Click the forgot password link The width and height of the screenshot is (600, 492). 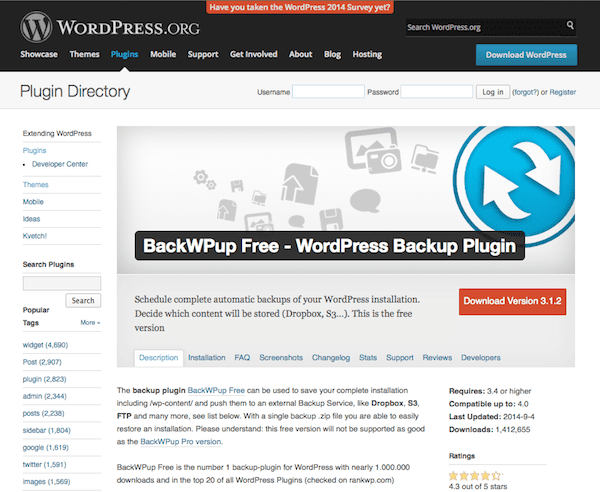point(525,92)
